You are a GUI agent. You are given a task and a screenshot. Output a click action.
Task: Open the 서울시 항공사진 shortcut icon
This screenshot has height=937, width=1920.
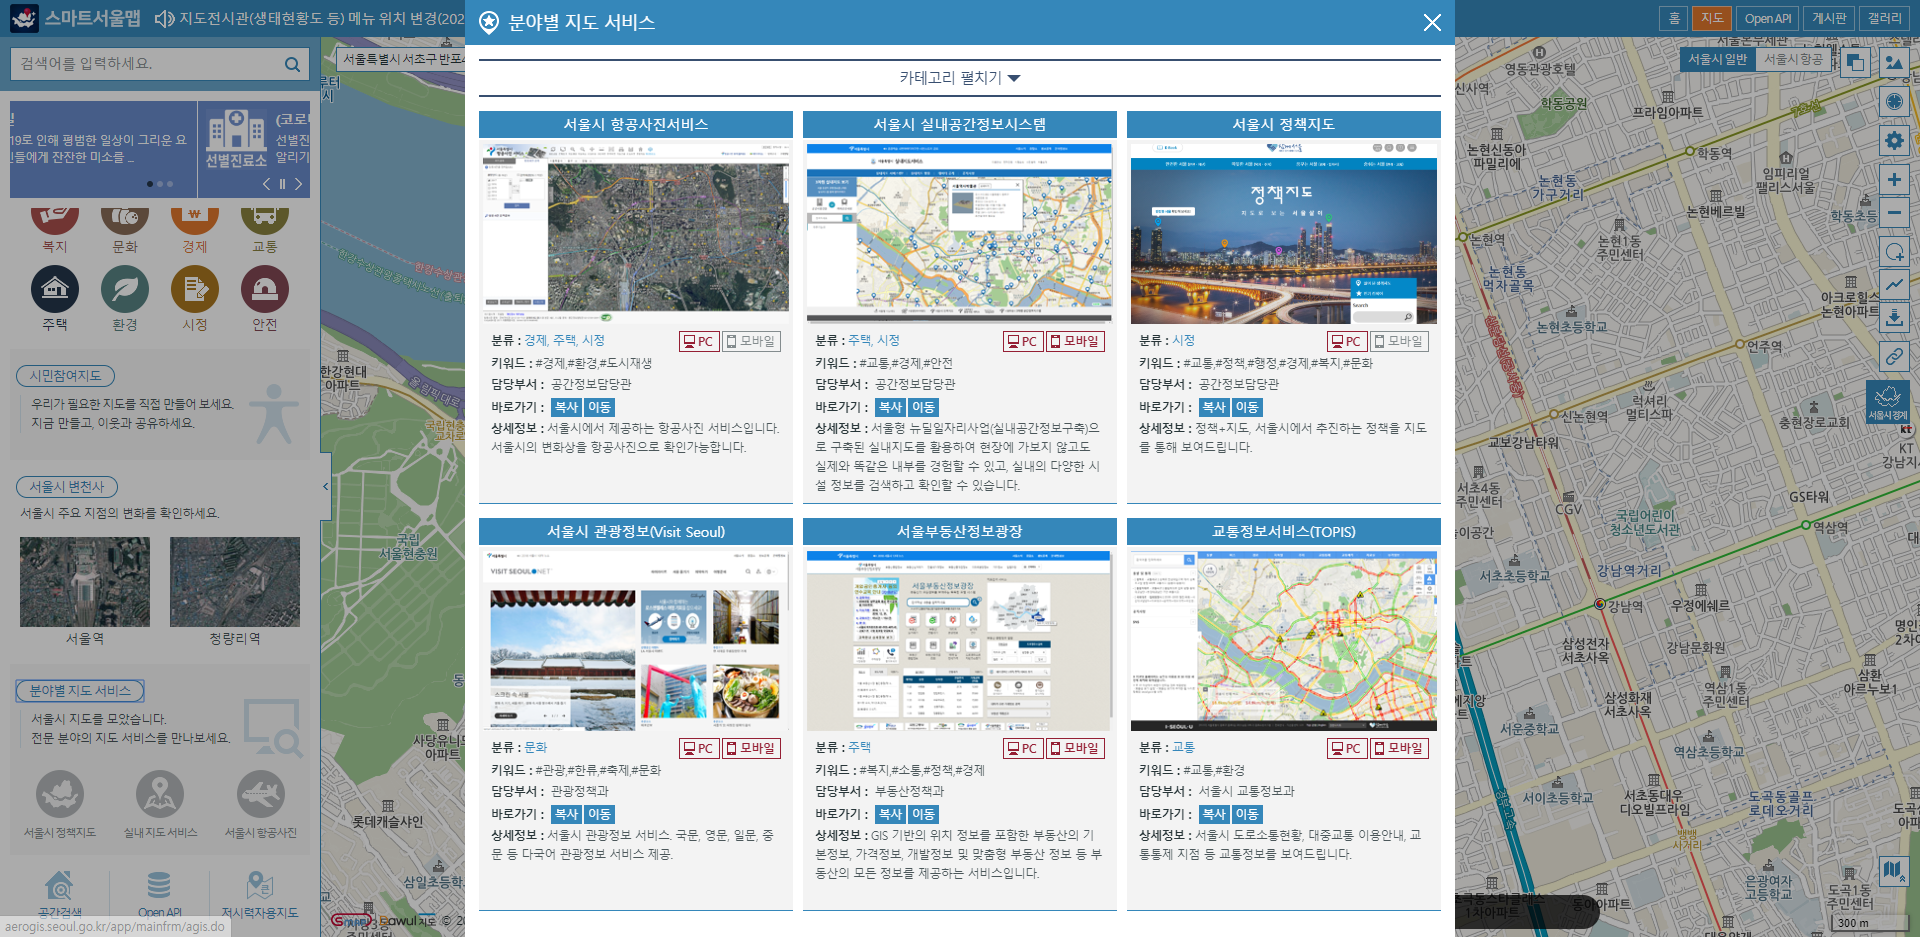(x=261, y=795)
